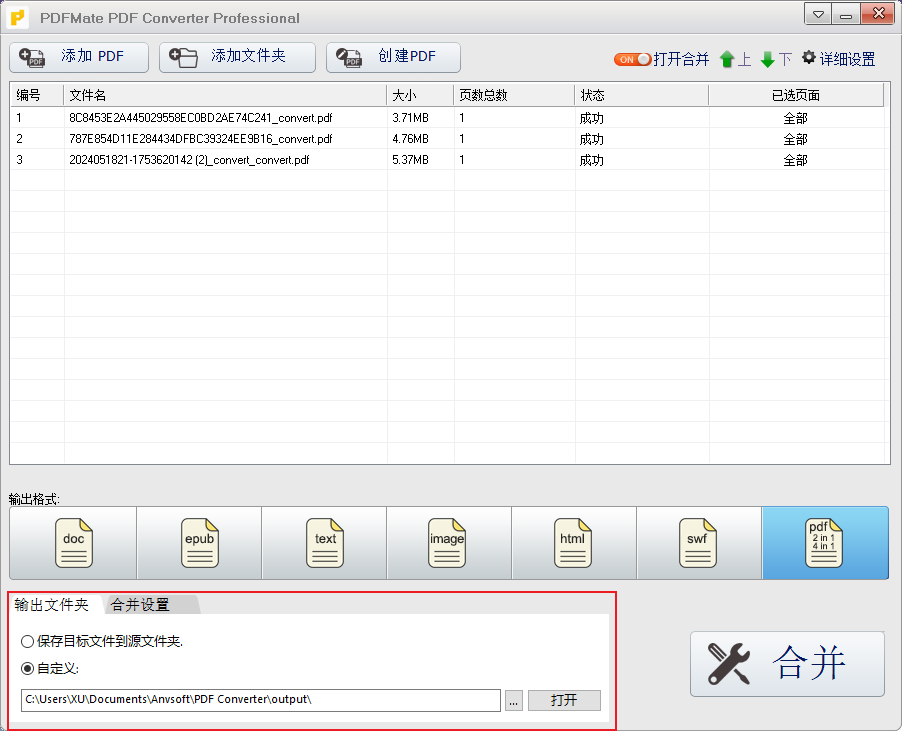Minimize the PDFMate window
The image size is (902, 731).
pyautogui.click(x=846, y=14)
